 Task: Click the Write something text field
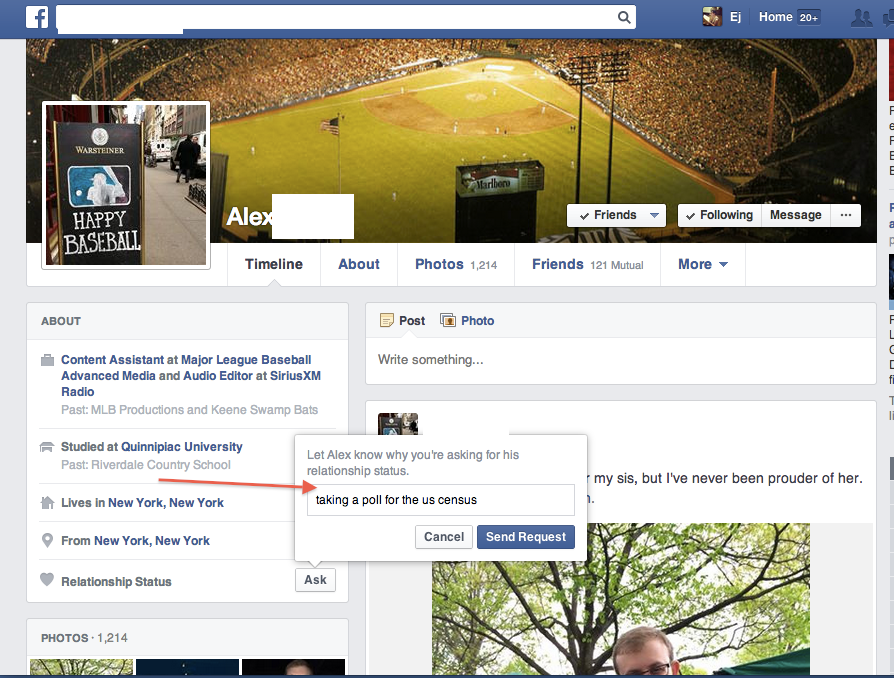click(x=620, y=360)
